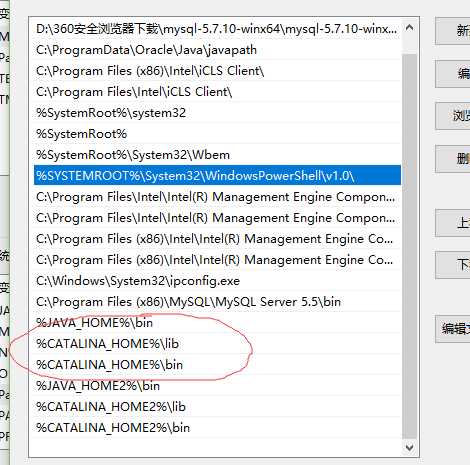Click the scroll up arrow of the path list

(410, 28)
